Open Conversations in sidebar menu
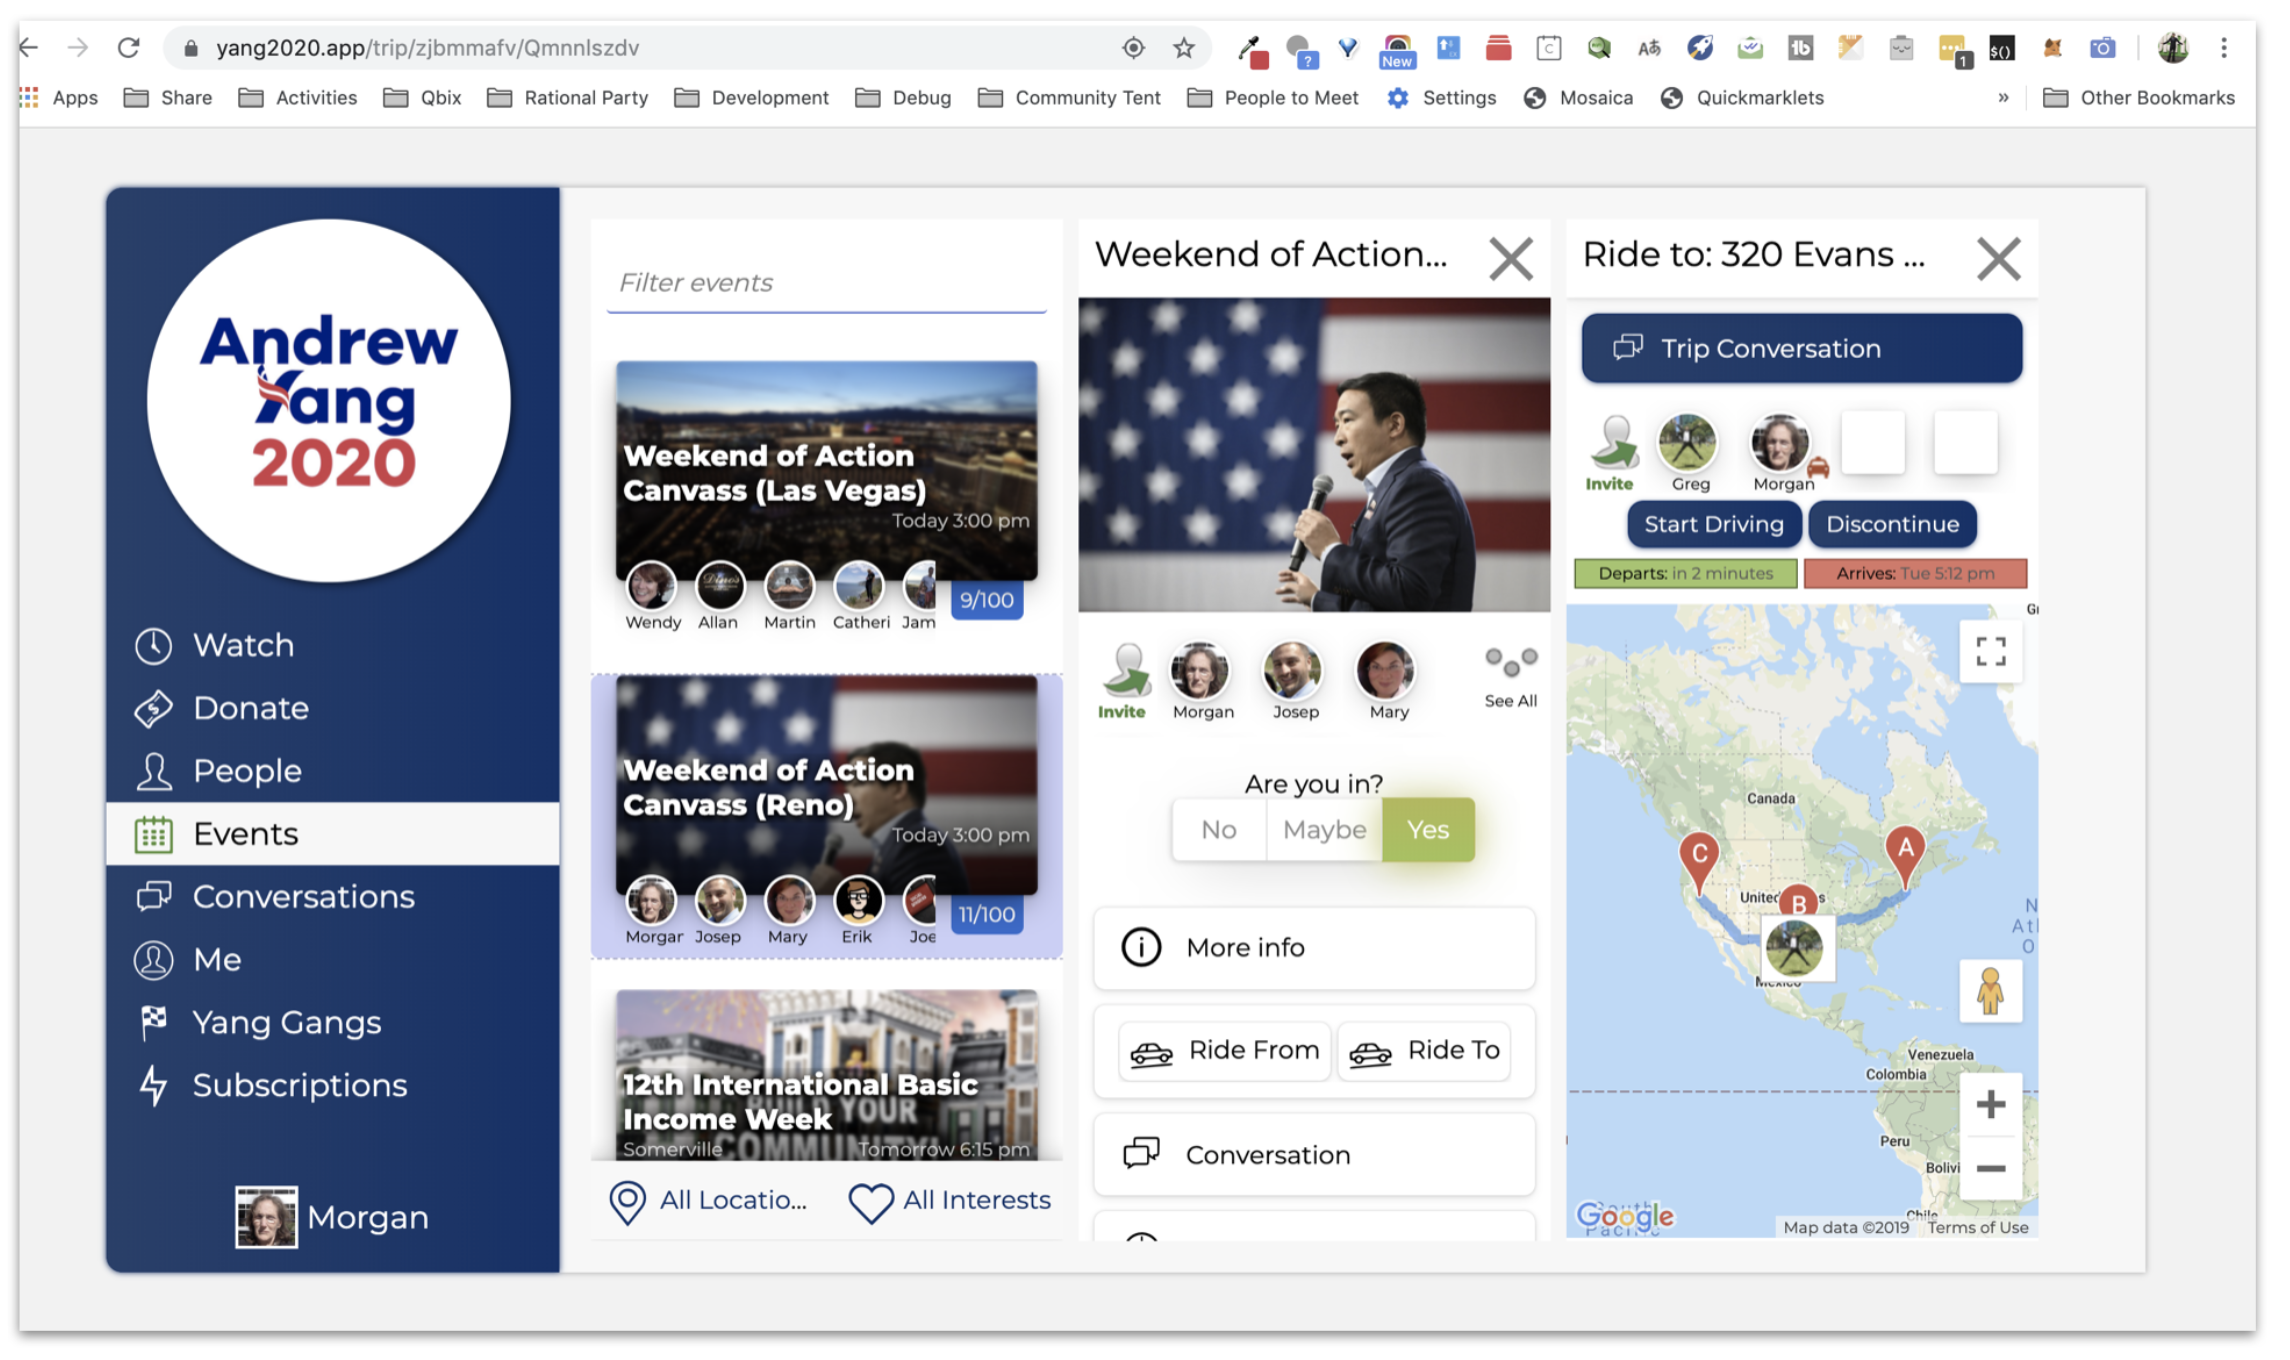The image size is (2290, 1360). [303, 897]
